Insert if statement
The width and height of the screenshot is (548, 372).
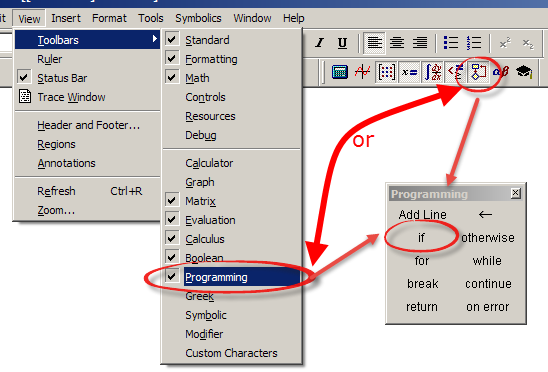coord(421,237)
